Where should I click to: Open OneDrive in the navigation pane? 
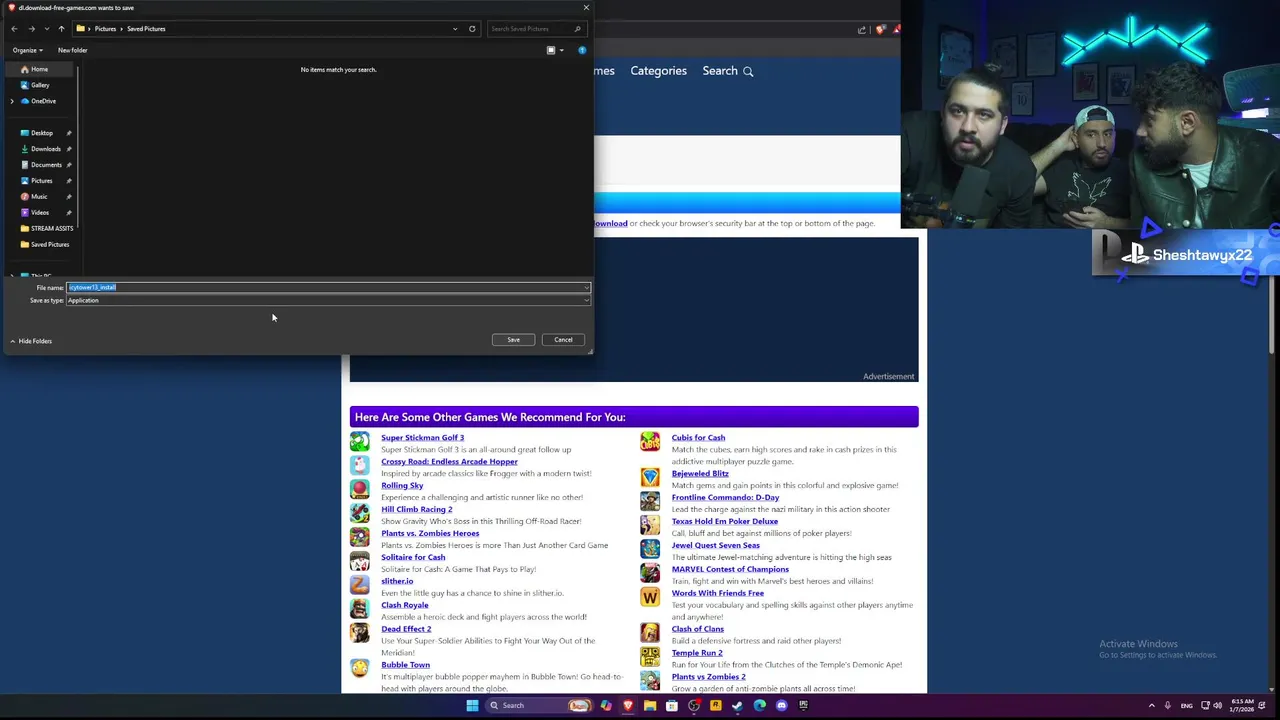[x=43, y=101]
